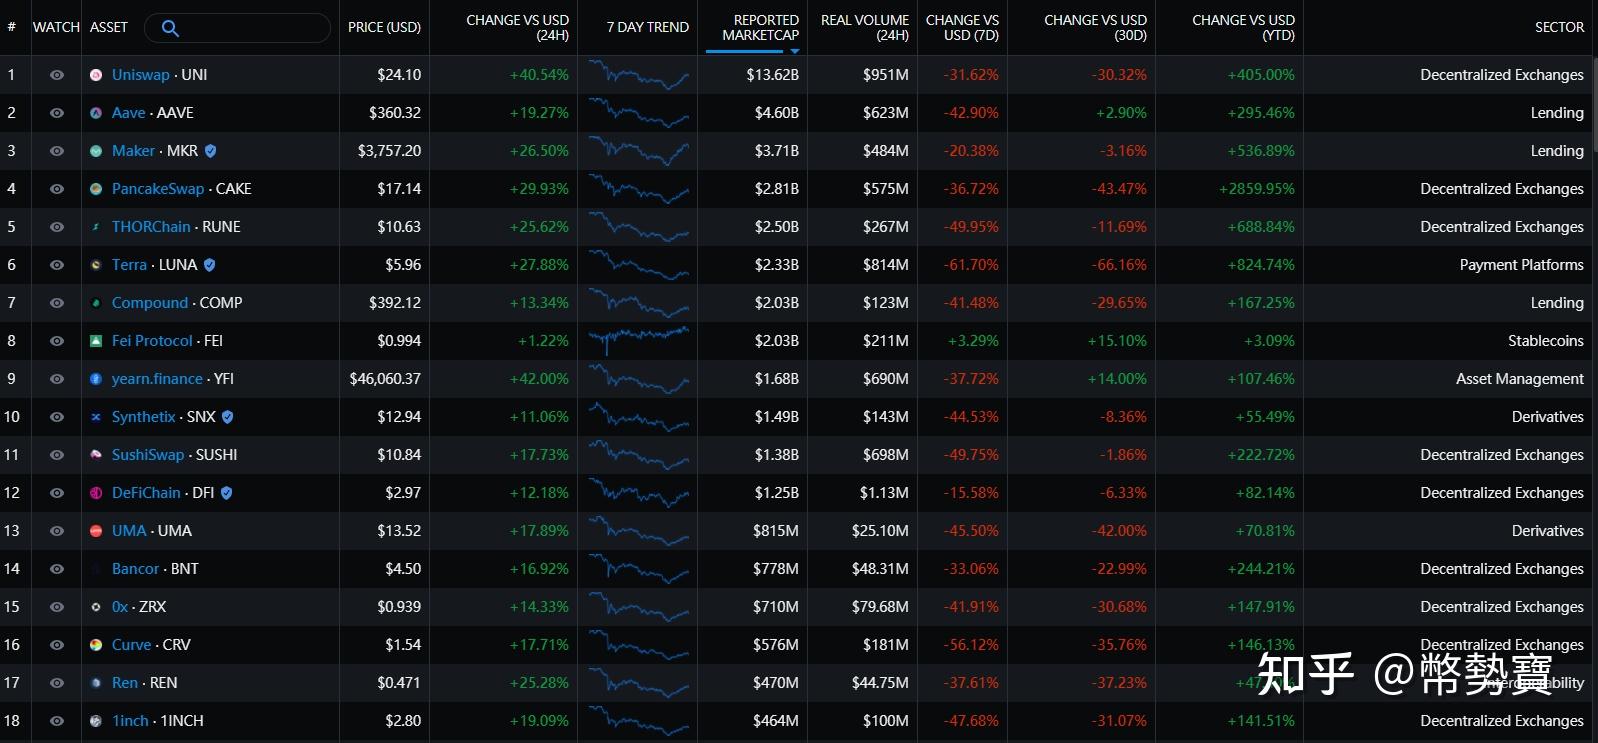
Task: Open the yearn.finance asset link
Action: pos(157,379)
